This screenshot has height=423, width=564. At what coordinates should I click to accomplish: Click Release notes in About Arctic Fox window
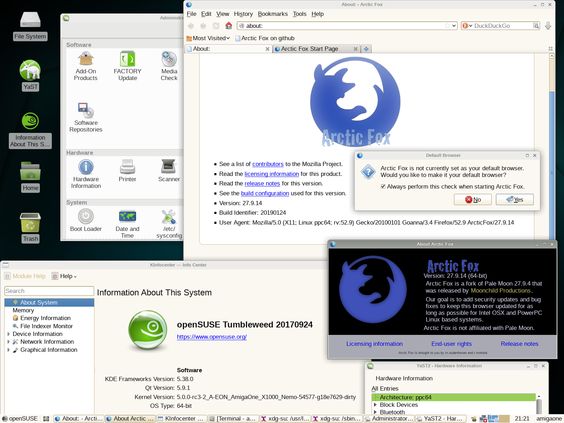[519, 344]
